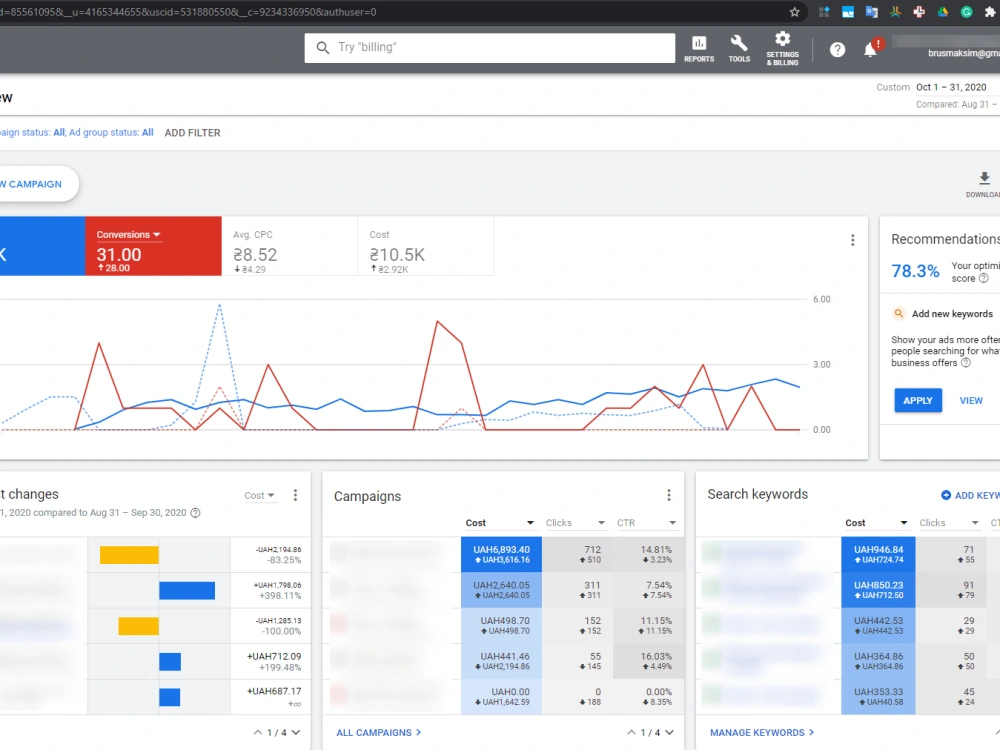Click the Google Drive extension icon
The image size is (1000, 750).
pos(943,12)
